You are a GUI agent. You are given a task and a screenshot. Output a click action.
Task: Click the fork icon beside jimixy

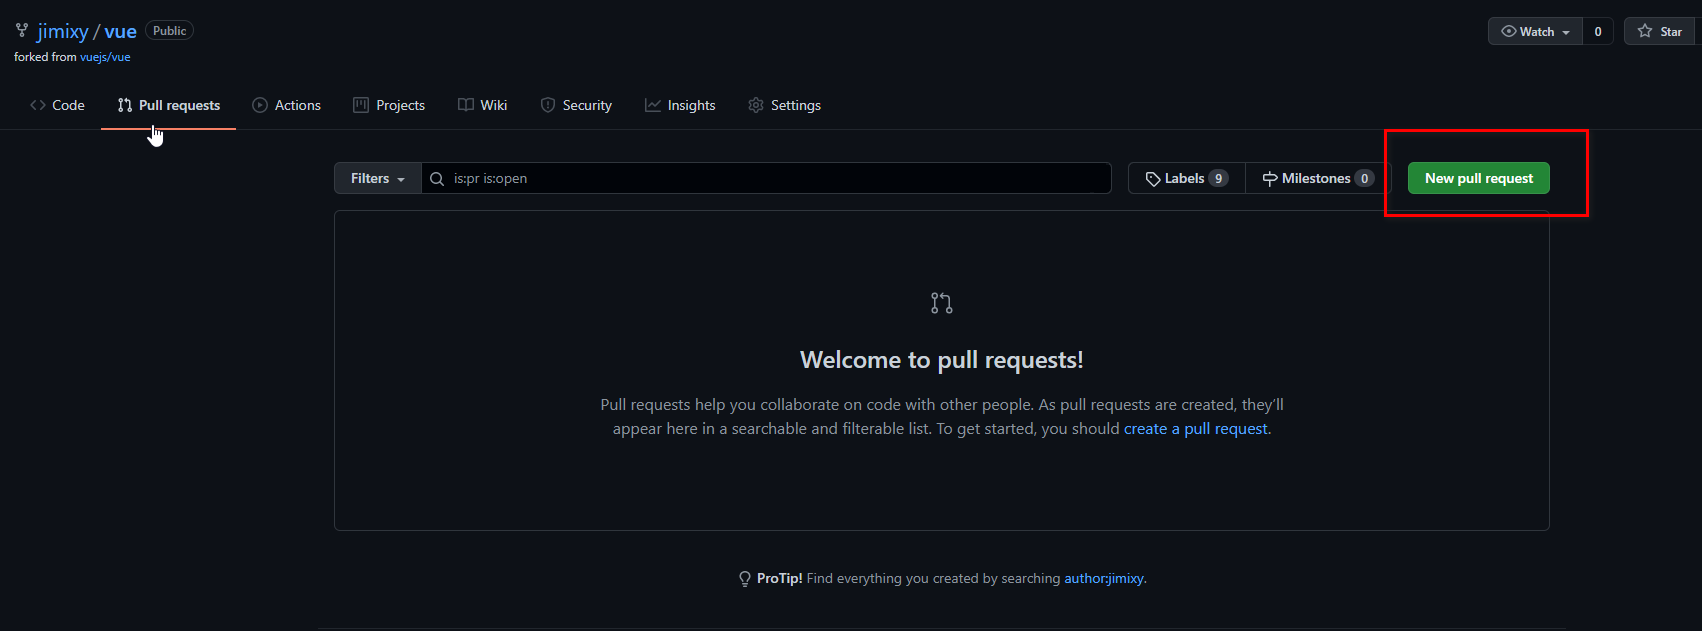pos(22,30)
